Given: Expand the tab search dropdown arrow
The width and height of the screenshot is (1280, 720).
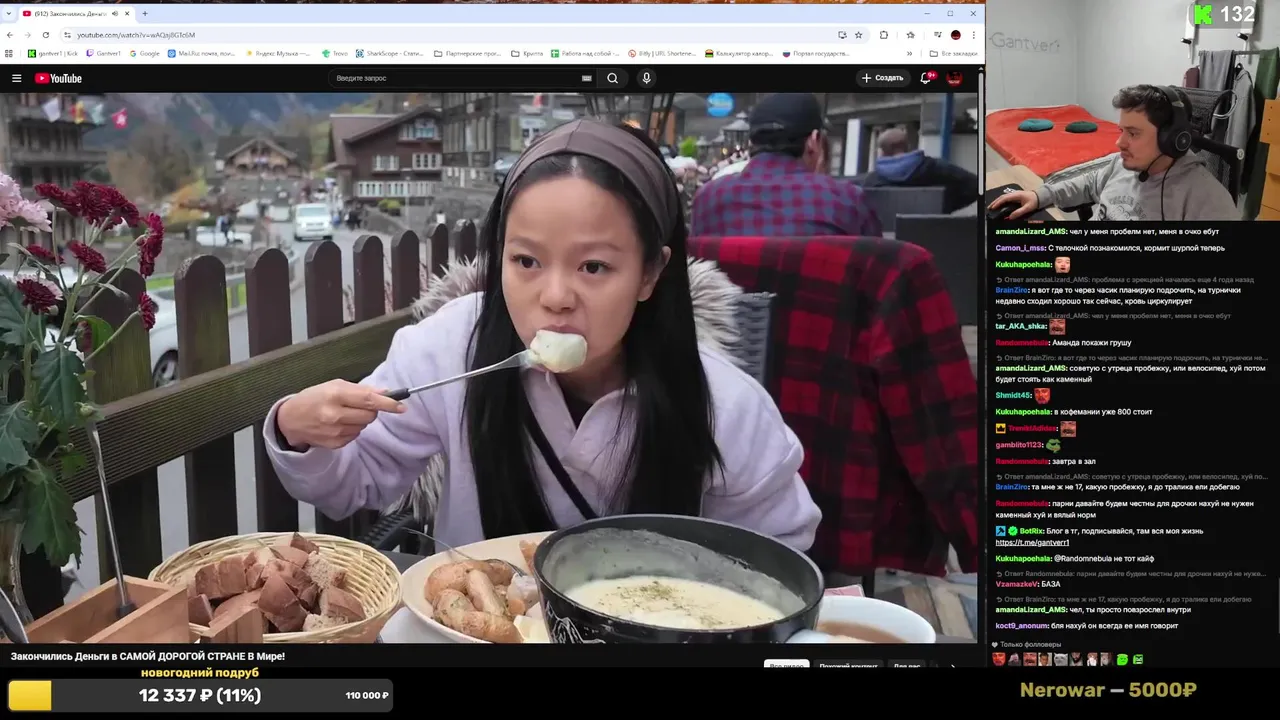Looking at the screenshot, I should (x=10, y=14).
